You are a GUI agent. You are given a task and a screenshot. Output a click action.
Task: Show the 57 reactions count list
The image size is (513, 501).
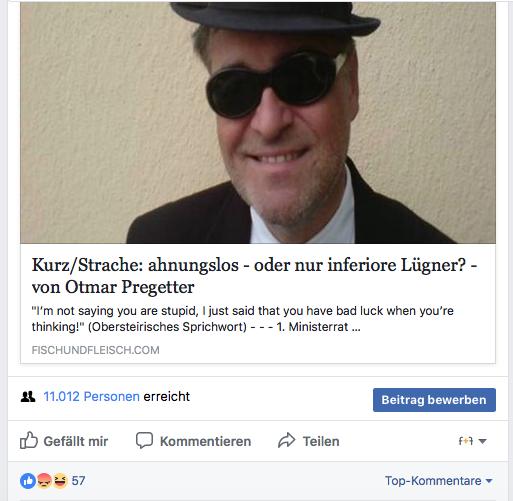point(78,481)
